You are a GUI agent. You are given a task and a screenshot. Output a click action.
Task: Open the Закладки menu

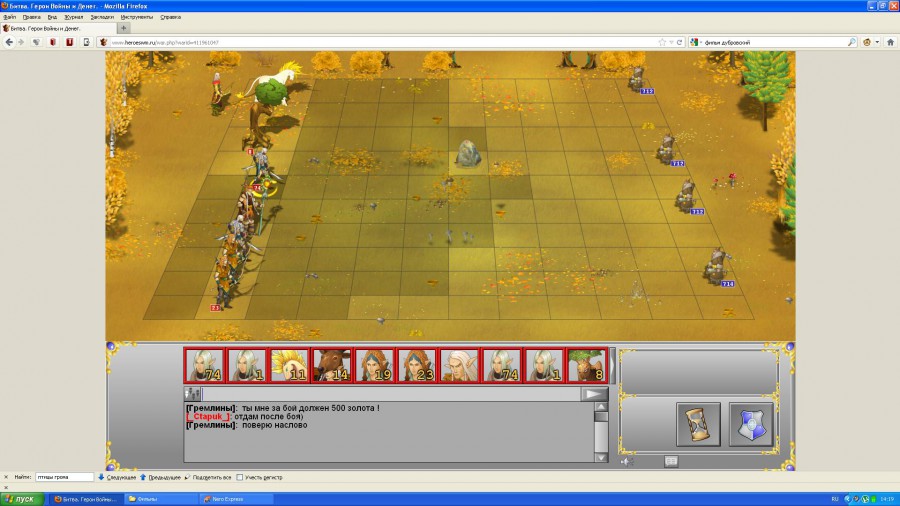coord(102,17)
